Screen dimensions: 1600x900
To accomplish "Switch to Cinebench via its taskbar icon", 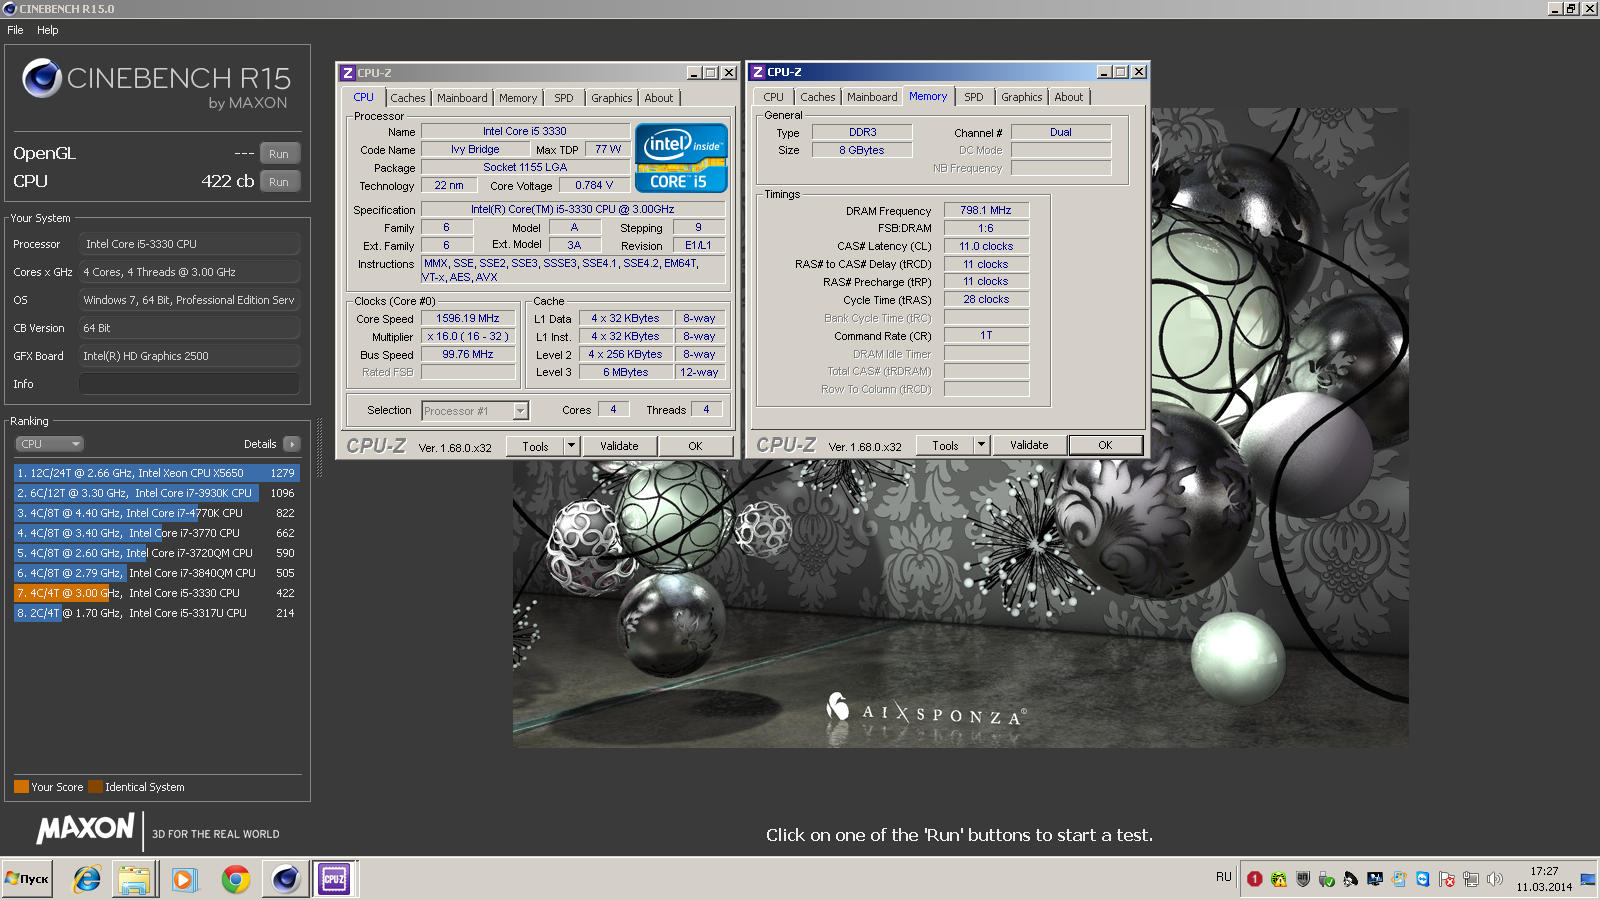I will 285,879.
